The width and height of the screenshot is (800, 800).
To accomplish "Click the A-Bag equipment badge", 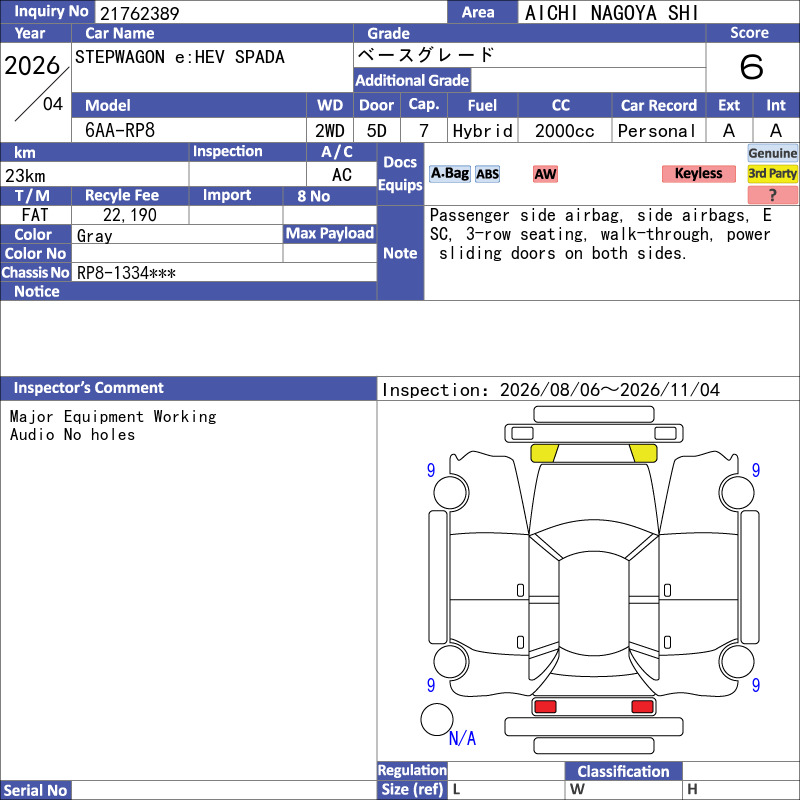I will [449, 174].
